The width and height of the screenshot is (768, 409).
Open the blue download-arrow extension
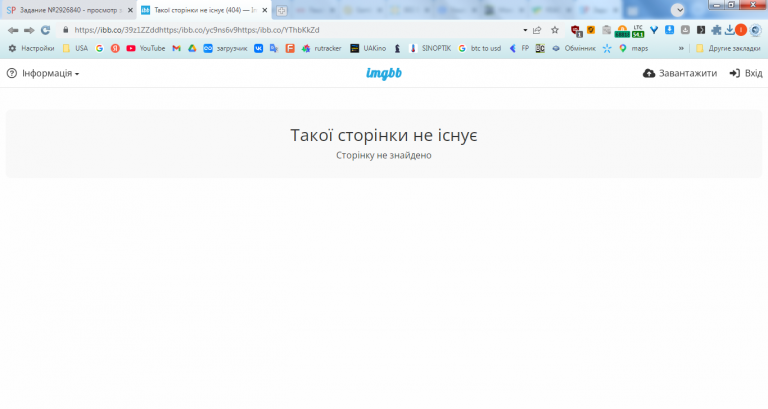tap(669, 30)
